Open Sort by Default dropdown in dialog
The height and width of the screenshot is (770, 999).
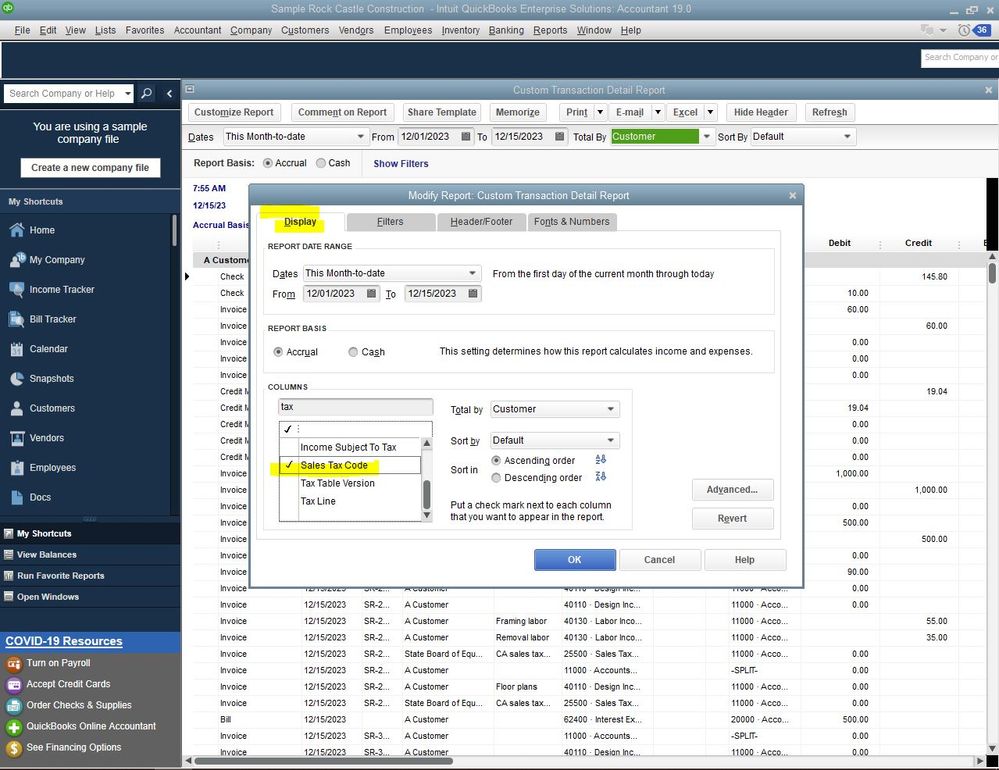[x=610, y=440]
